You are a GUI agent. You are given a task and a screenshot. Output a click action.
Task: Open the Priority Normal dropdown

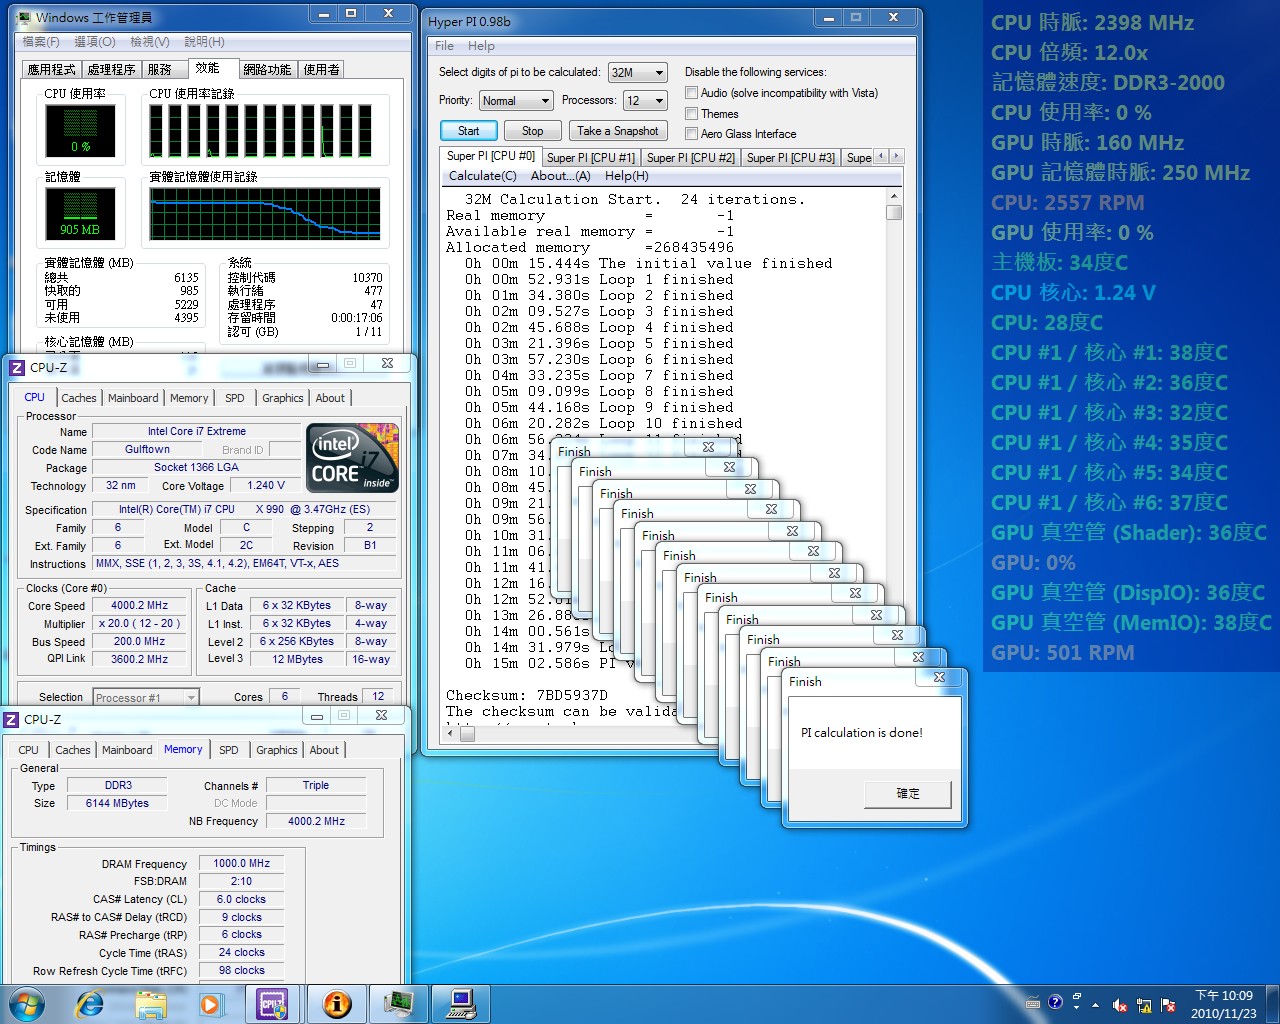click(515, 101)
